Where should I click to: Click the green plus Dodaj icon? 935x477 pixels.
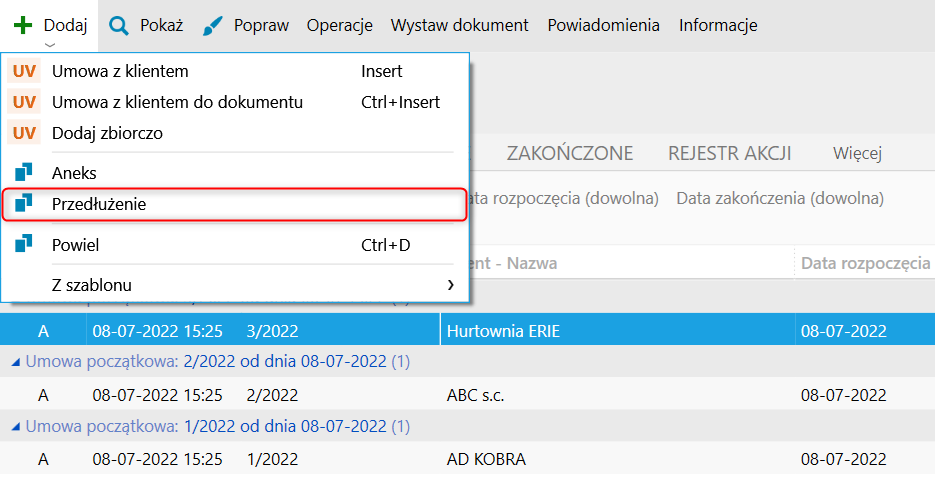point(23,25)
